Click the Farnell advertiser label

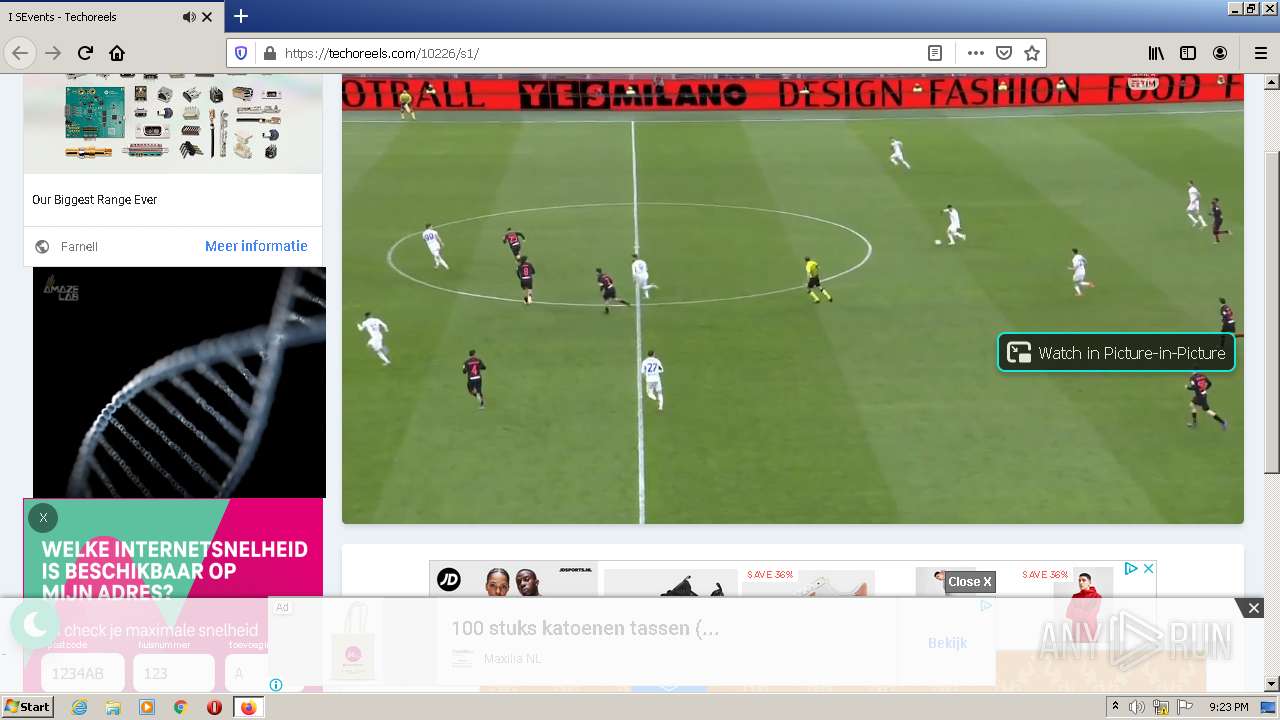pyautogui.click(x=79, y=246)
